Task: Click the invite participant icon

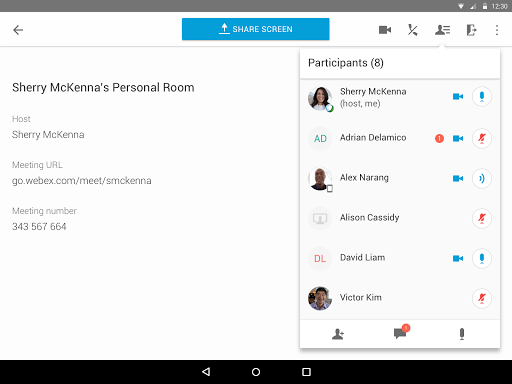Action: (x=338, y=334)
